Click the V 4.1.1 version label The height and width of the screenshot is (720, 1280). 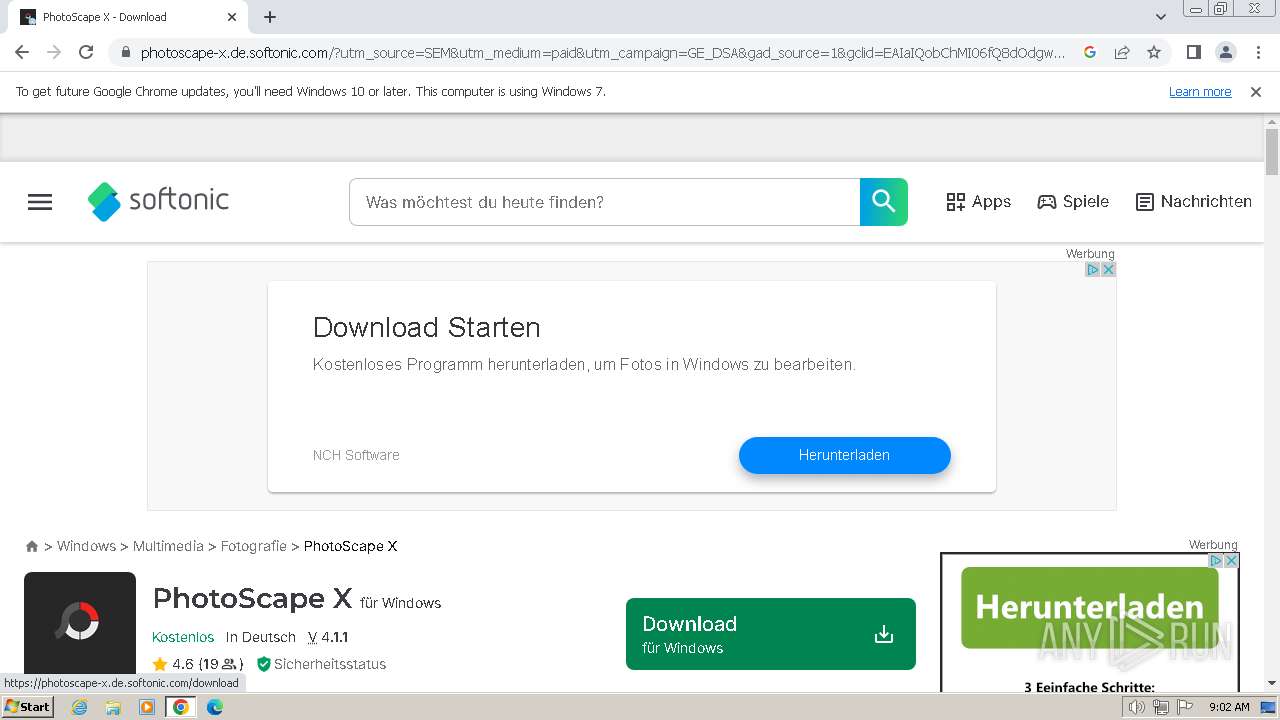point(328,637)
